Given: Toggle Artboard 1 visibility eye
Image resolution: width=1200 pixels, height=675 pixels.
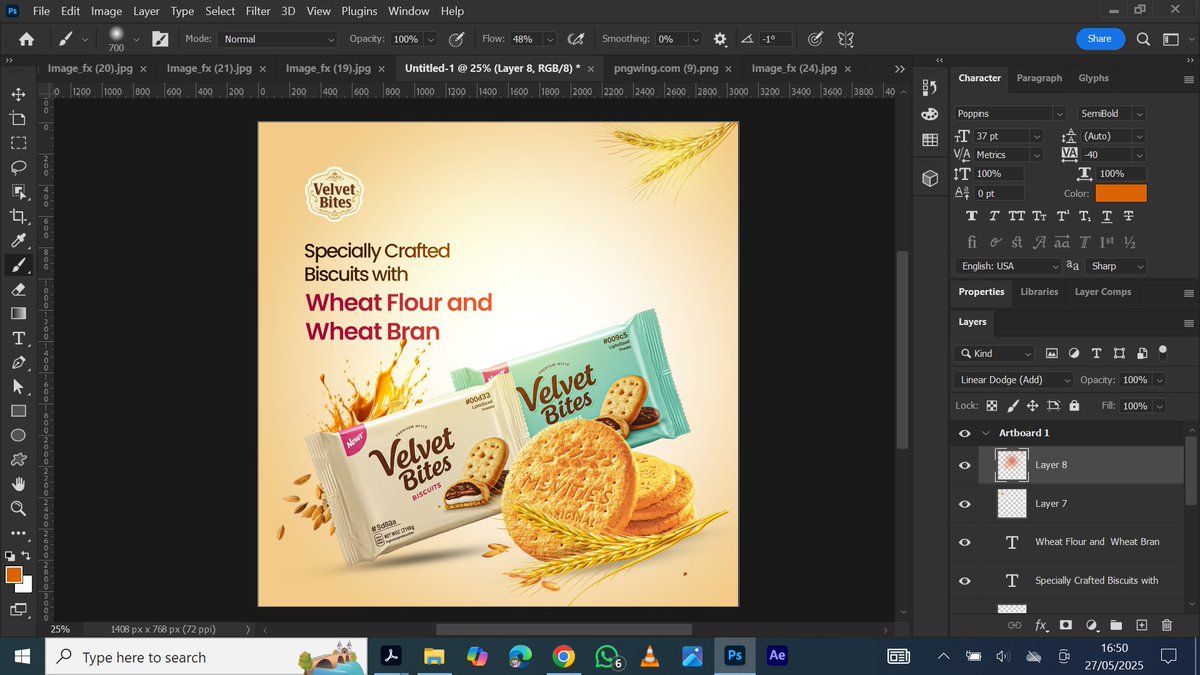Looking at the screenshot, I should [x=965, y=433].
